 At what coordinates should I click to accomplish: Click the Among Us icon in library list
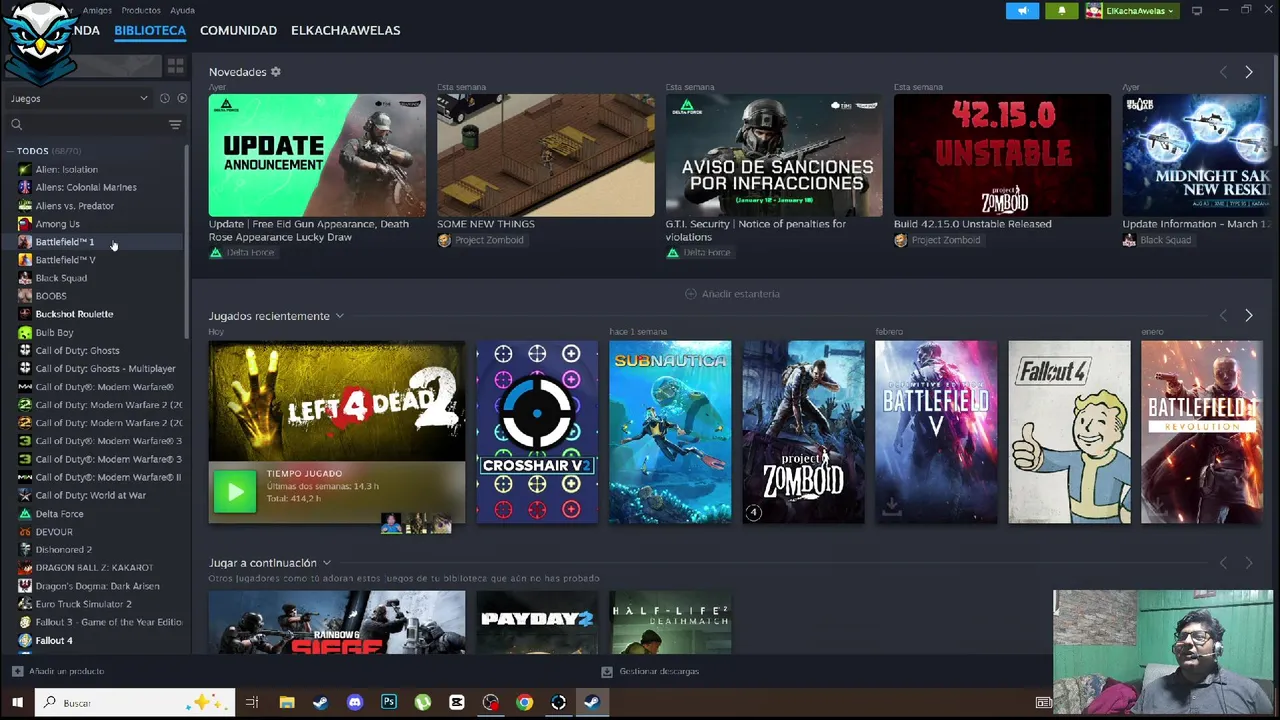coord(25,224)
